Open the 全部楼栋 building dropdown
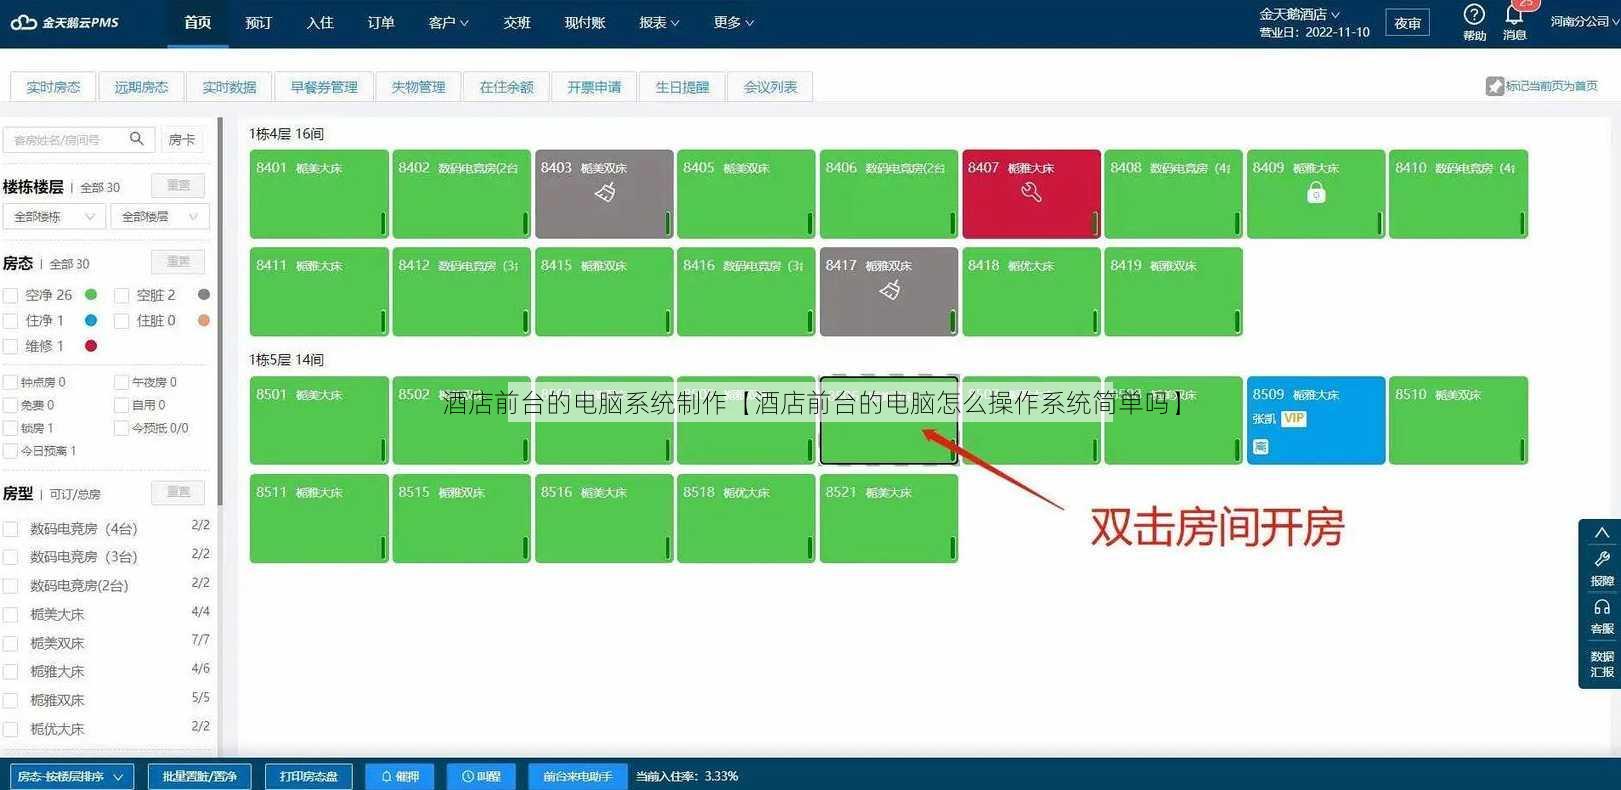The image size is (1621, 790). [x=54, y=216]
